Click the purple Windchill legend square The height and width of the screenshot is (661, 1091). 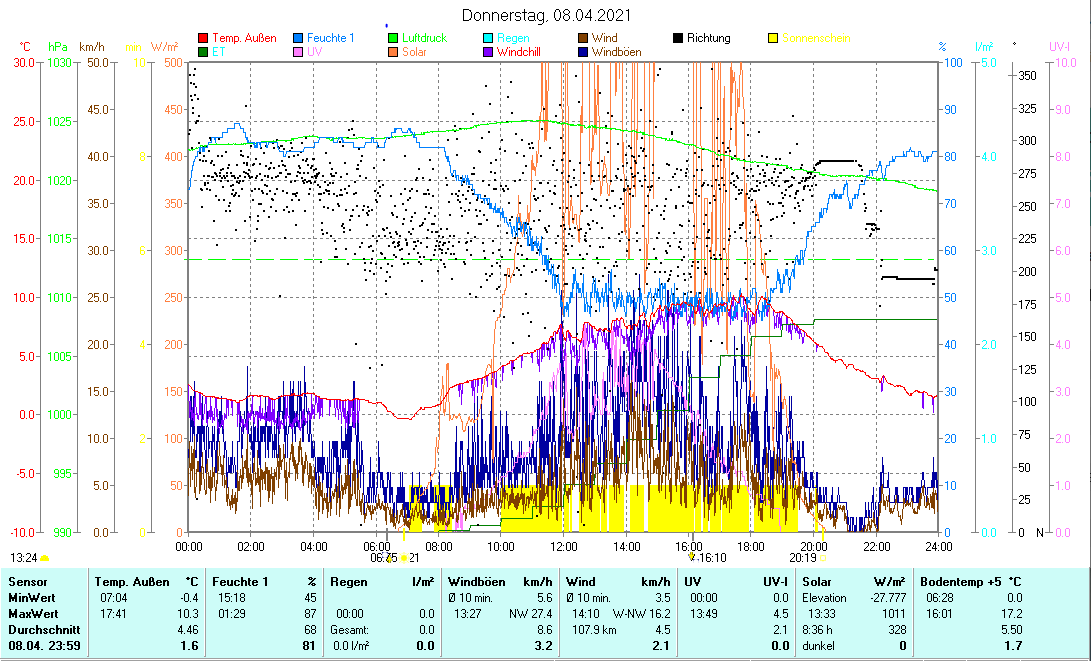click(x=489, y=52)
